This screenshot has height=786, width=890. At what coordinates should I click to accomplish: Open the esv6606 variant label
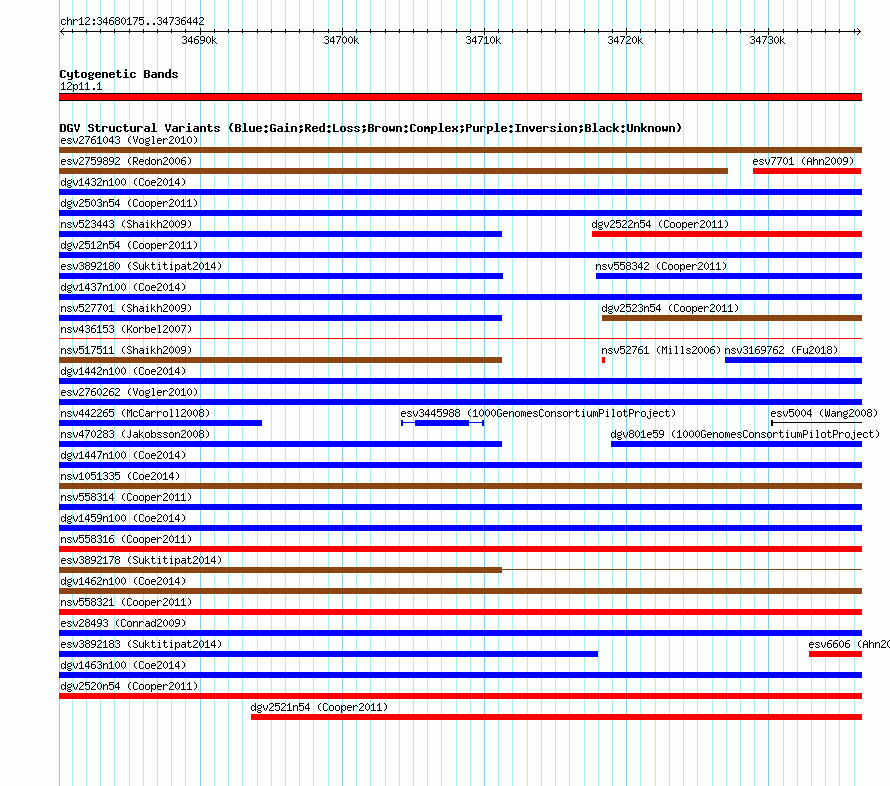(x=849, y=644)
